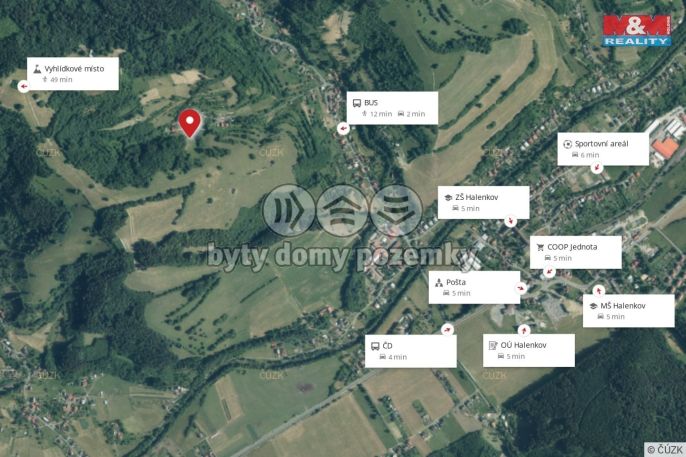Click the M&M Reality logo
Image resolution: width=686 pixels, height=457 pixels.
pos(637,31)
